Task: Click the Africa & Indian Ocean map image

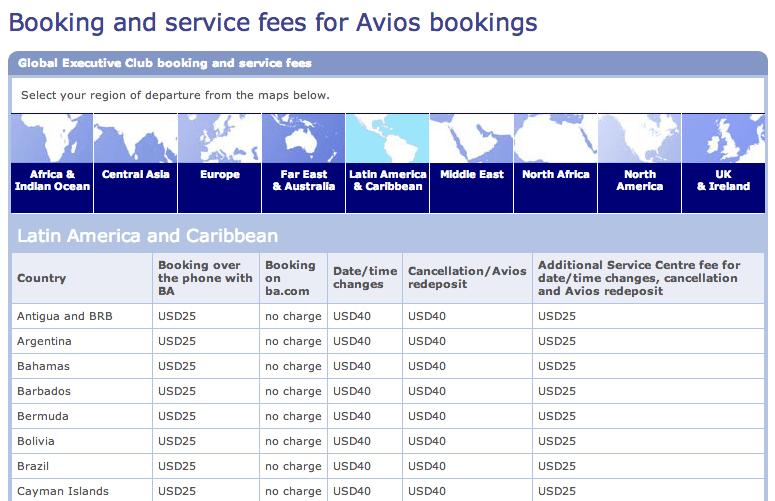Action: pyautogui.click(x=52, y=138)
